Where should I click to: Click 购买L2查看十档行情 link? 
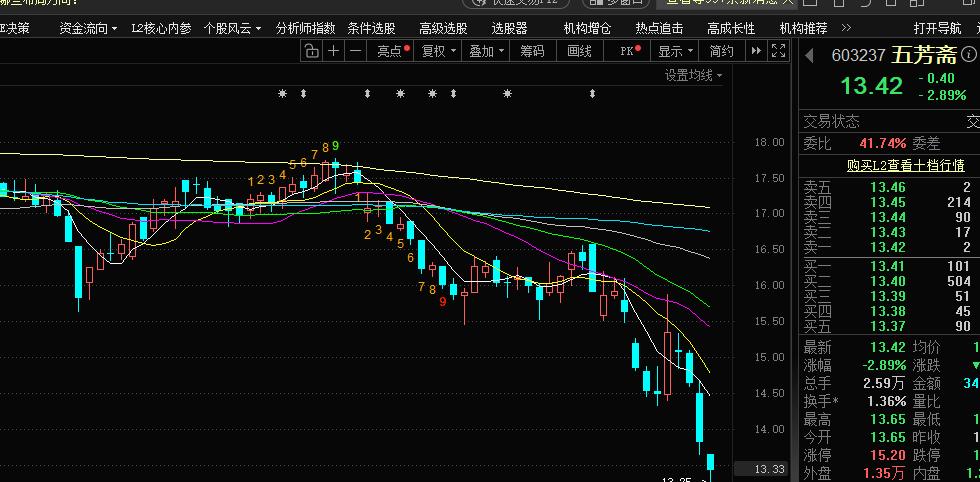point(906,166)
